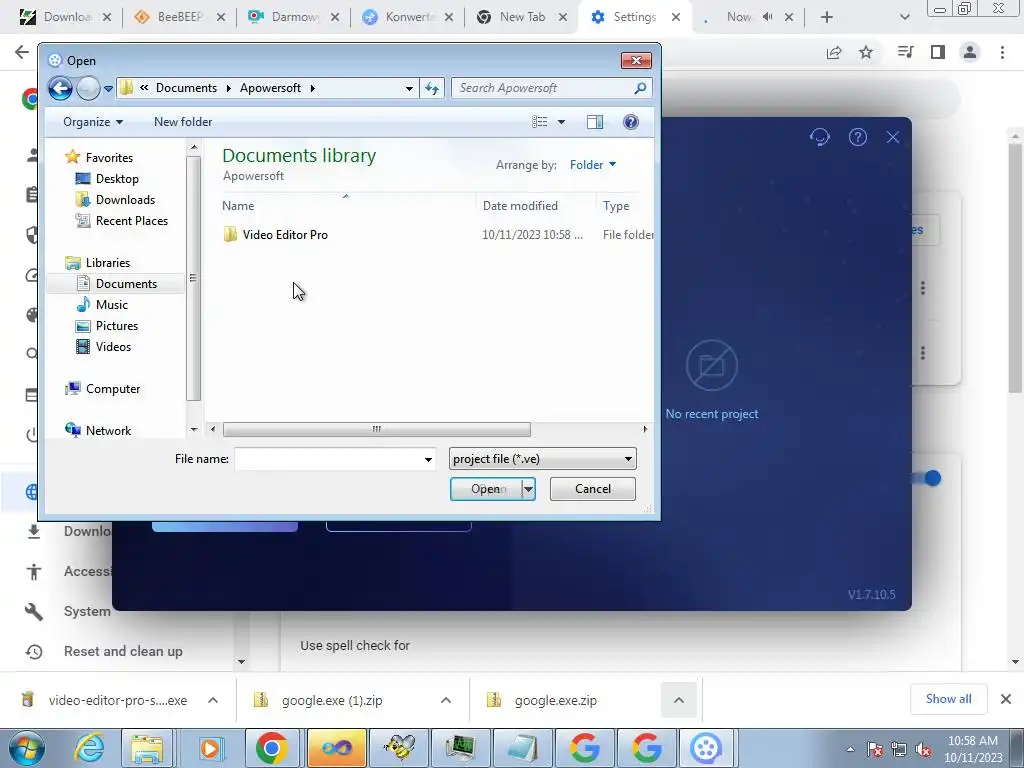Sort by Date modified column
The width and height of the screenshot is (1024, 768).
[520, 206]
